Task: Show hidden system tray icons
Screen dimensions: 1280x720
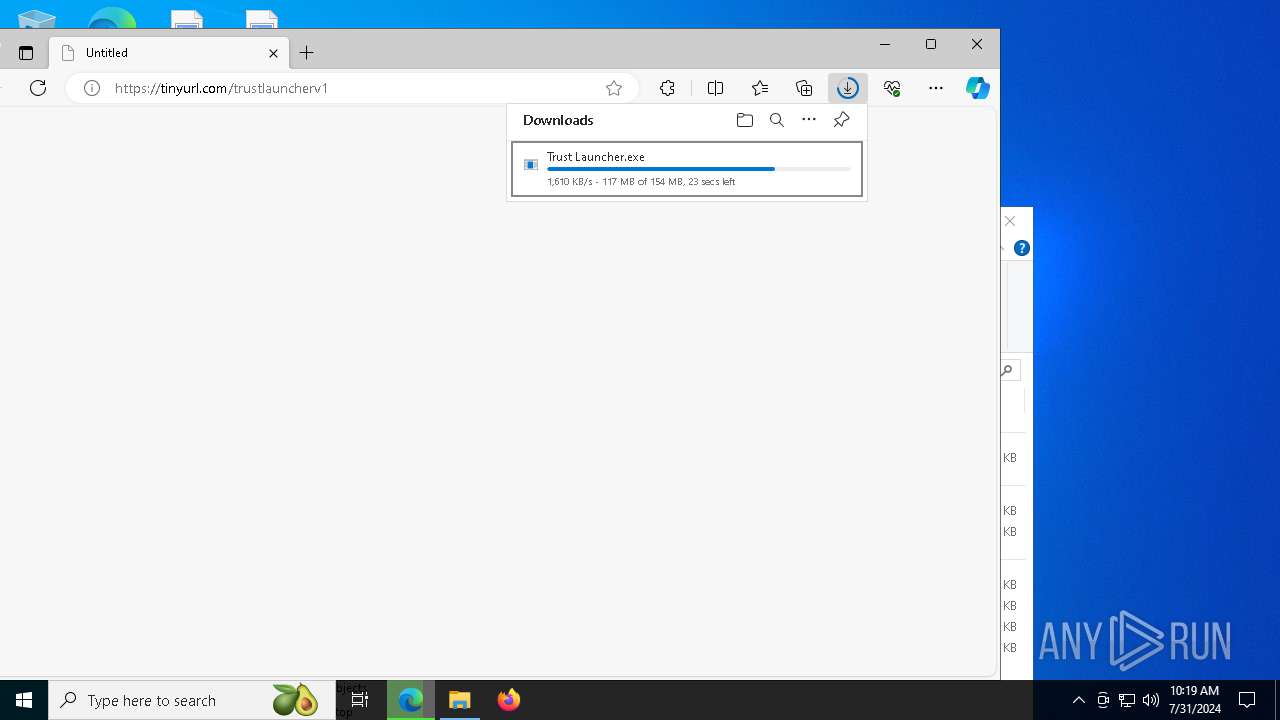Action: [1079, 700]
